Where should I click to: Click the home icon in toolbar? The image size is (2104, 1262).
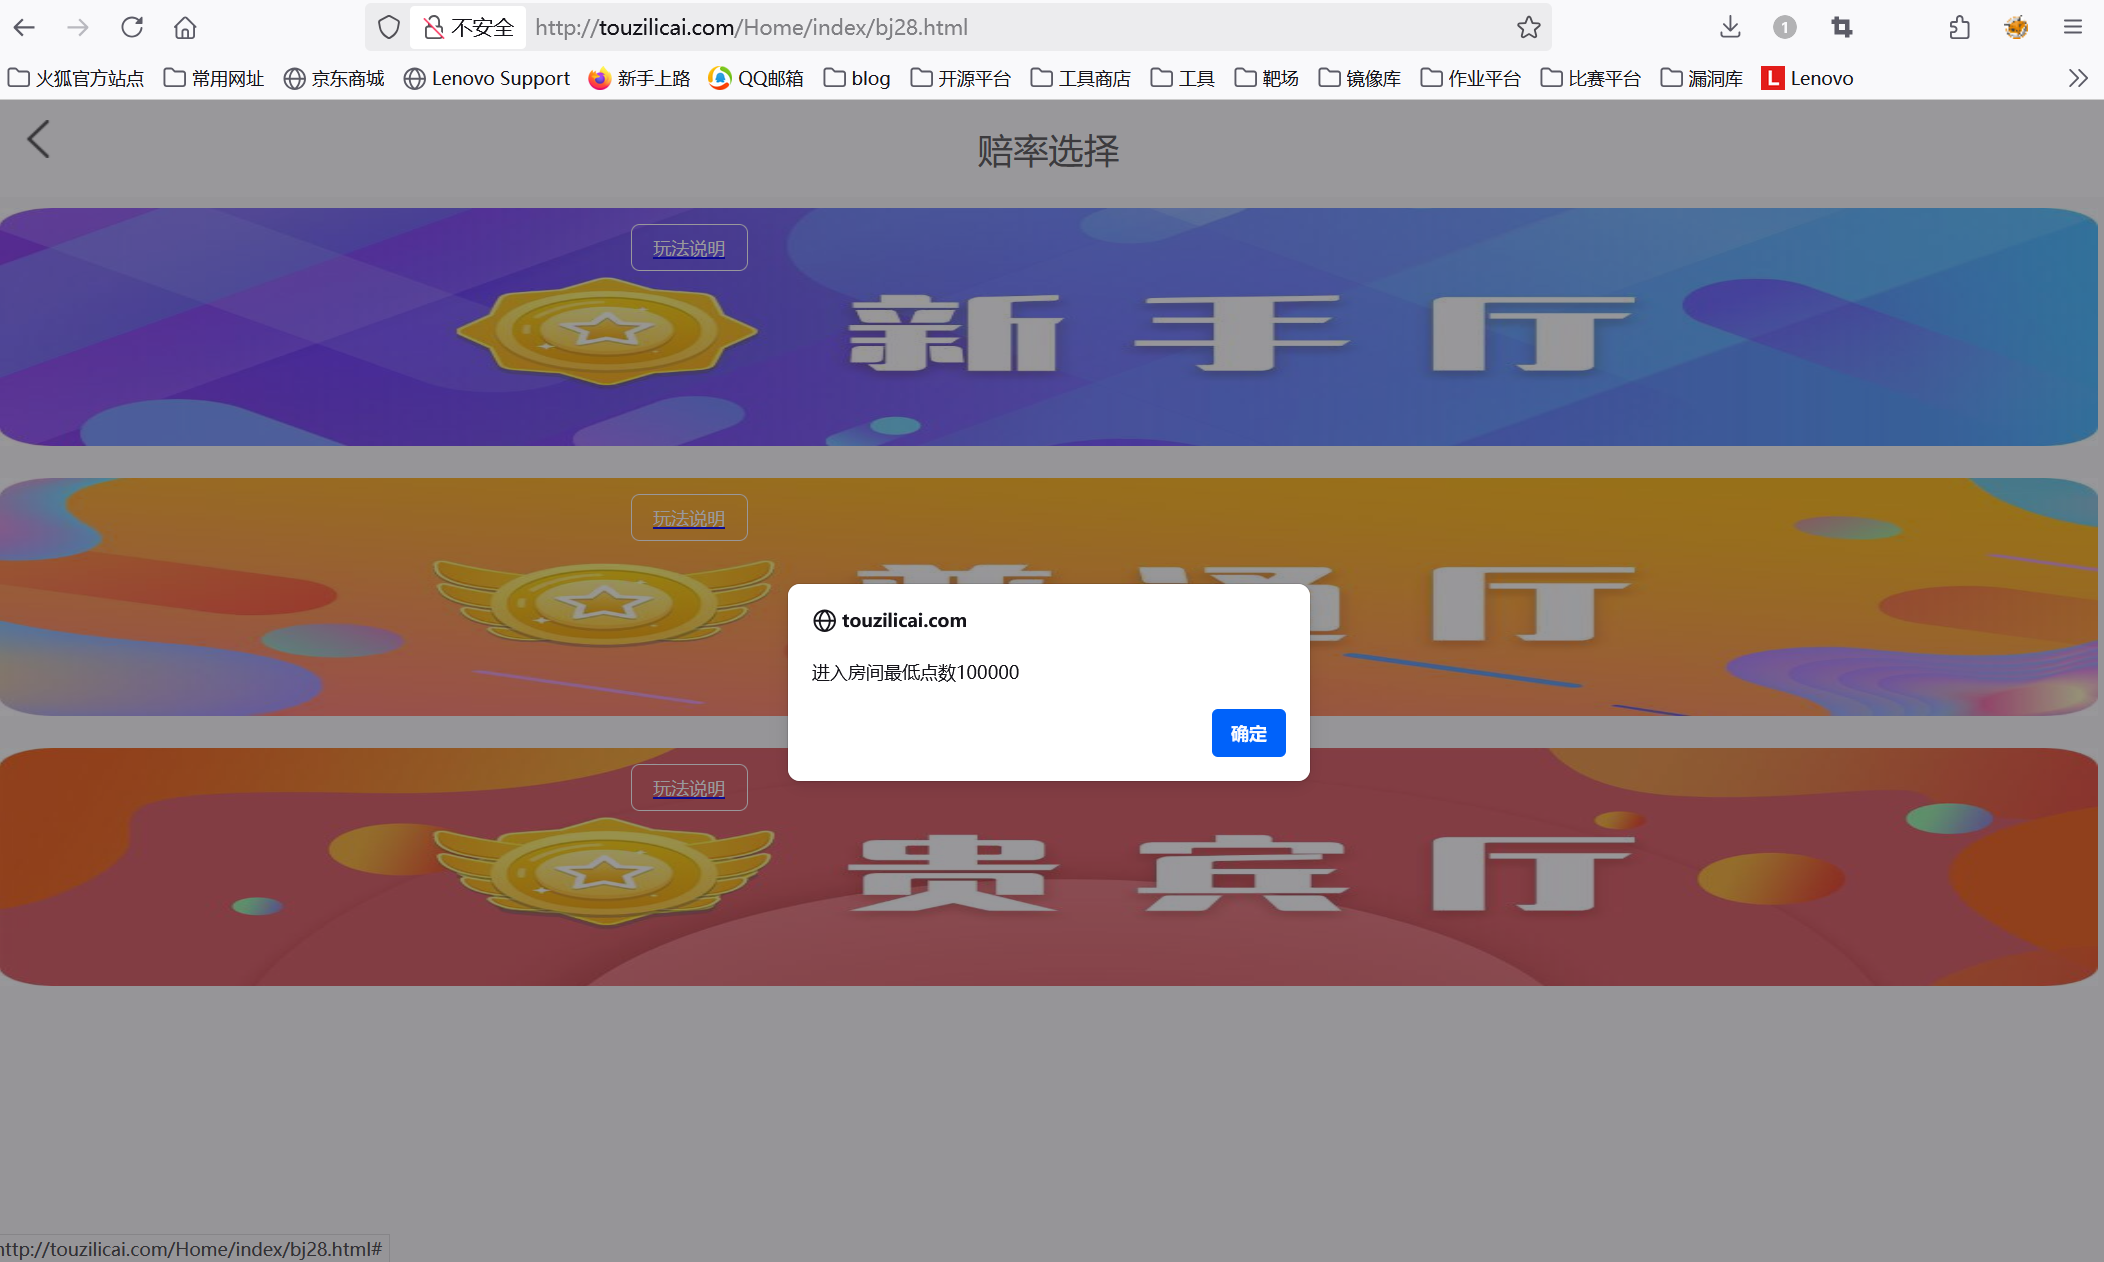click(x=185, y=27)
